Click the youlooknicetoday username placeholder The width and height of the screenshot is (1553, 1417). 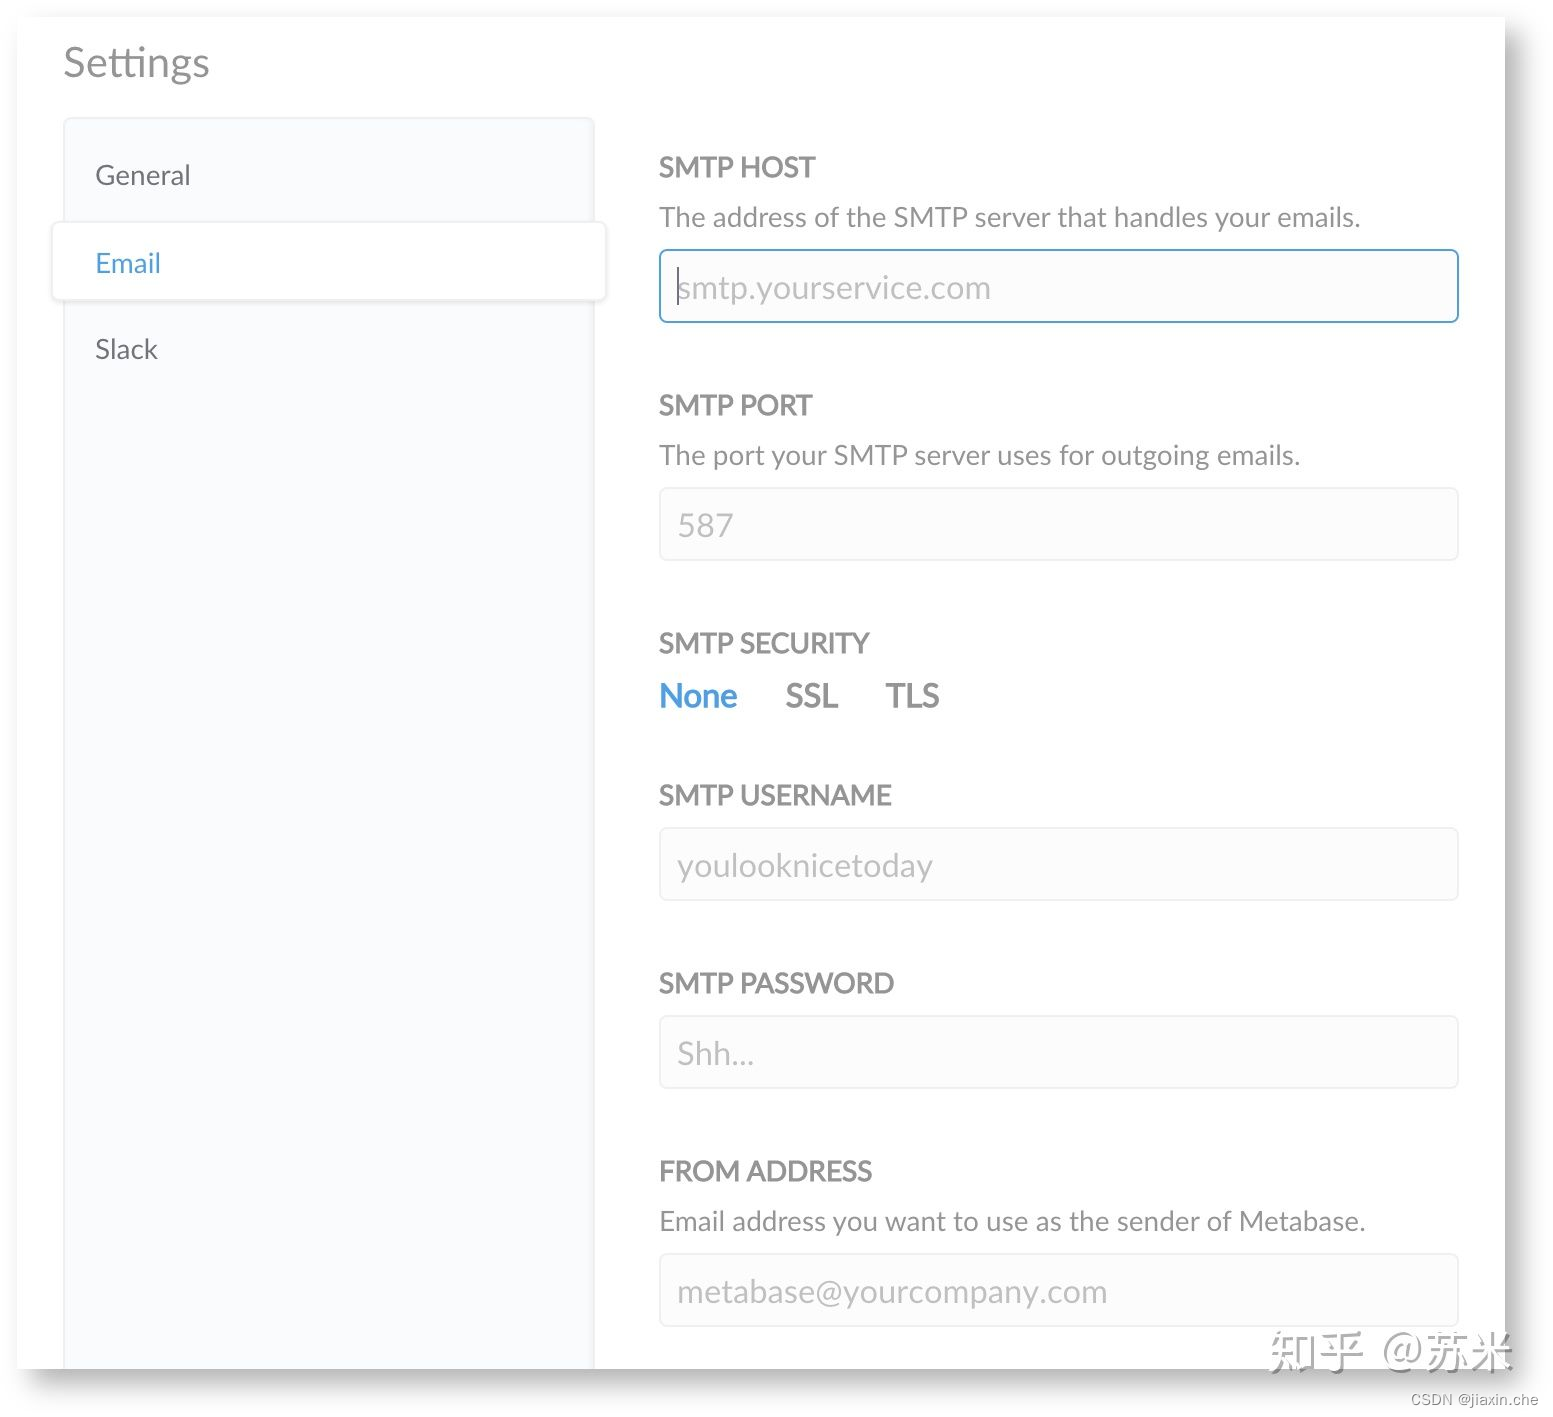(x=804, y=865)
